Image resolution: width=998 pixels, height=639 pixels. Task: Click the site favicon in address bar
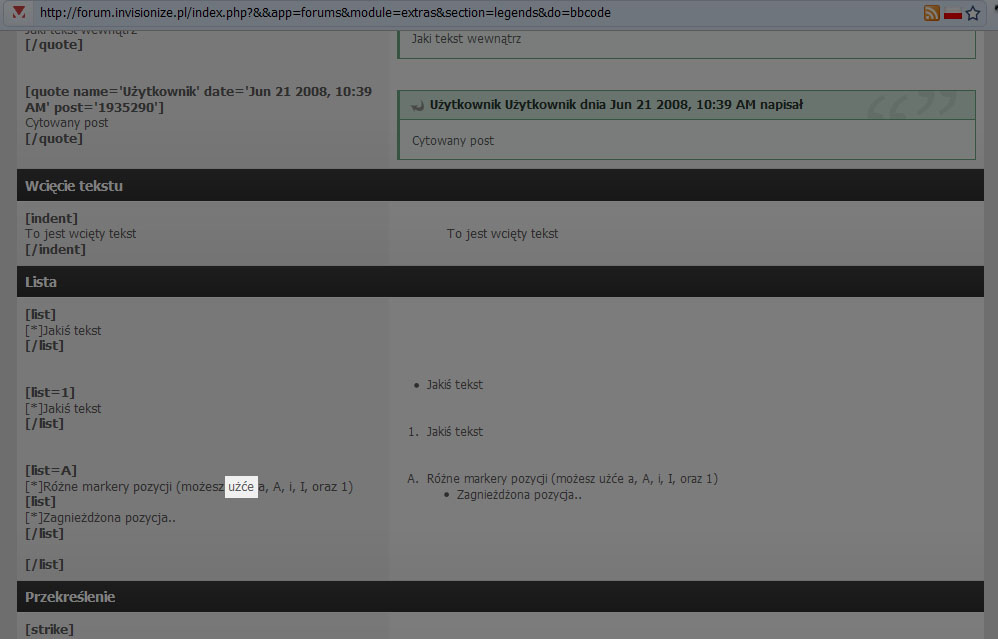[x=18, y=13]
